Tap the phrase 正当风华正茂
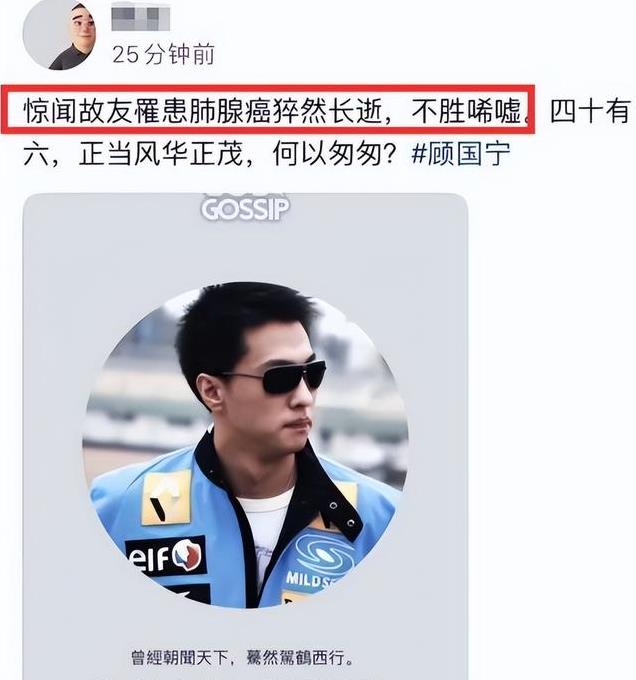 [x=160, y=154]
